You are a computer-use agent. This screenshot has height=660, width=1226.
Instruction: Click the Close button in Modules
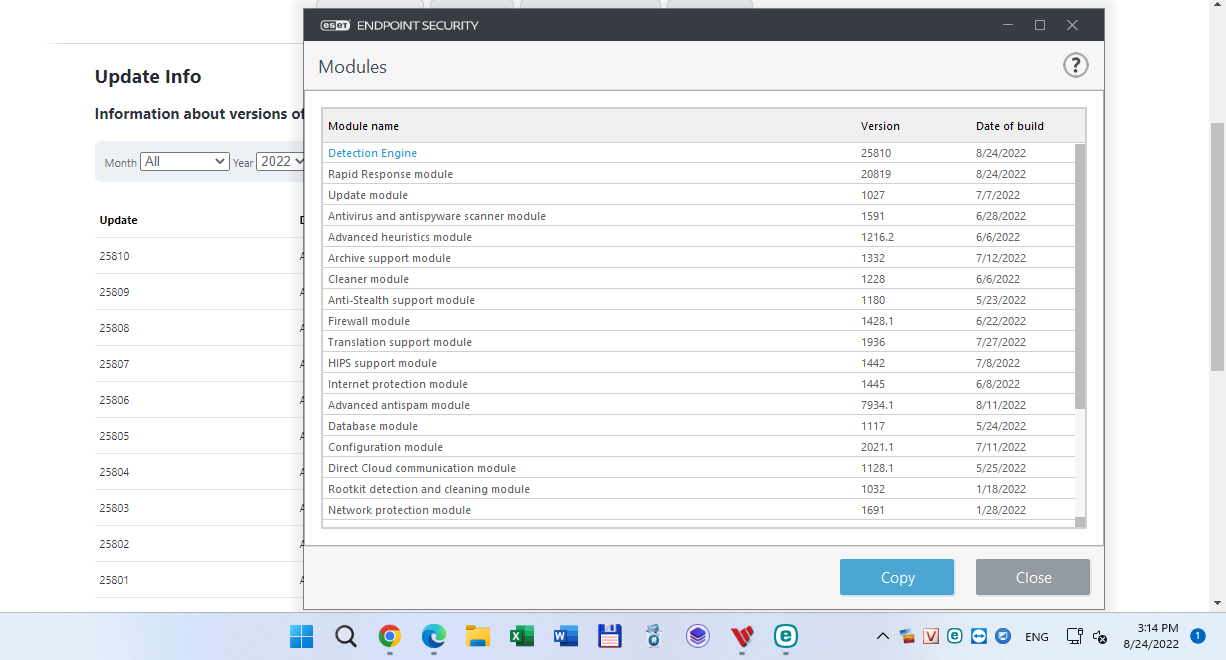click(1033, 577)
